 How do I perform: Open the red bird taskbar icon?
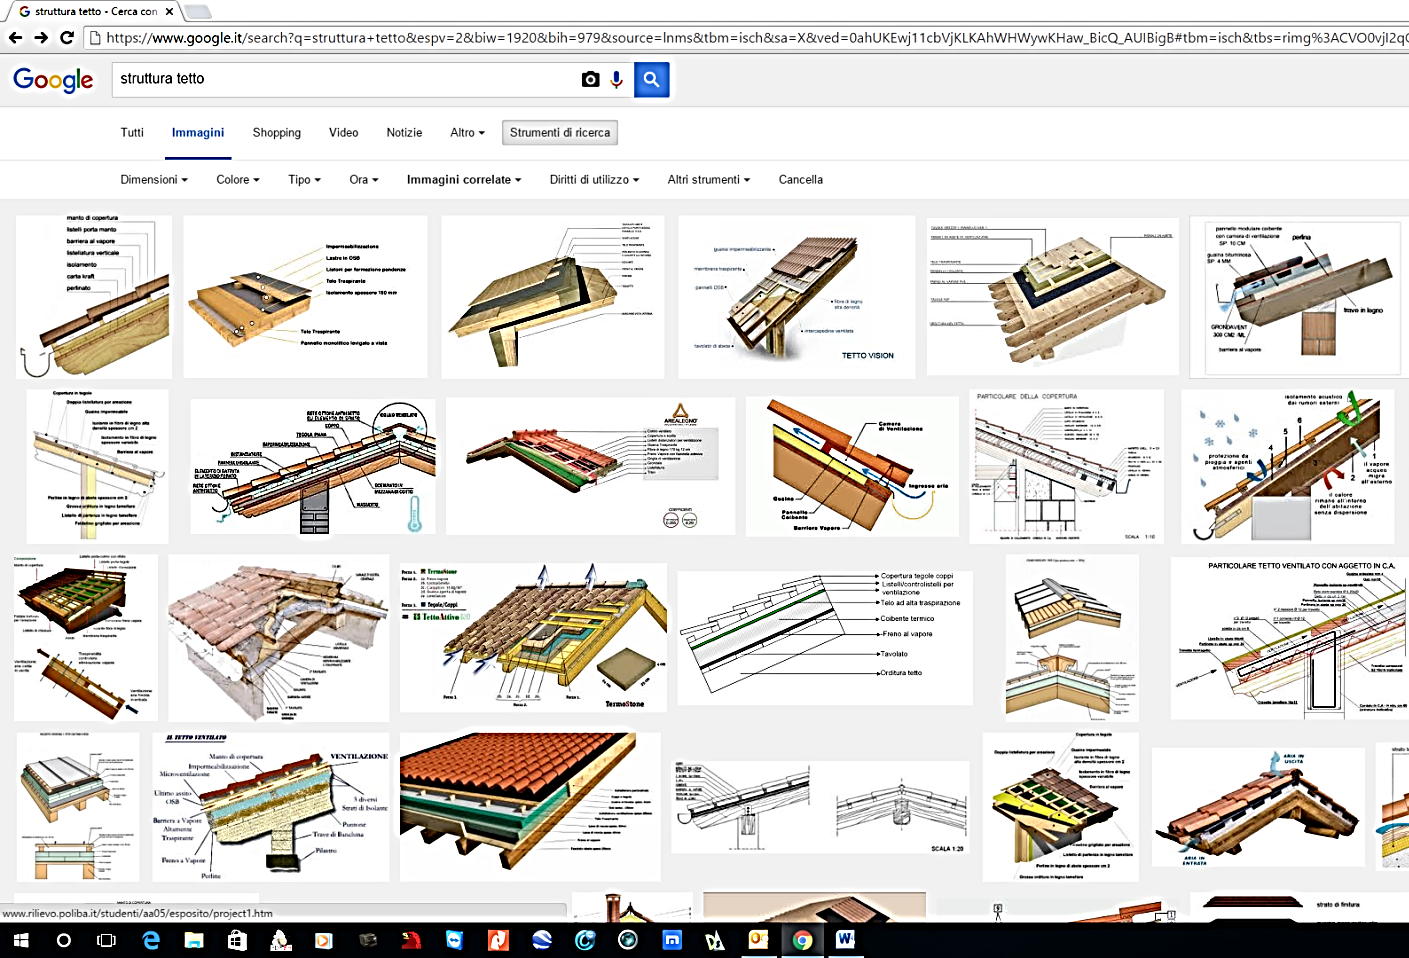coord(411,940)
